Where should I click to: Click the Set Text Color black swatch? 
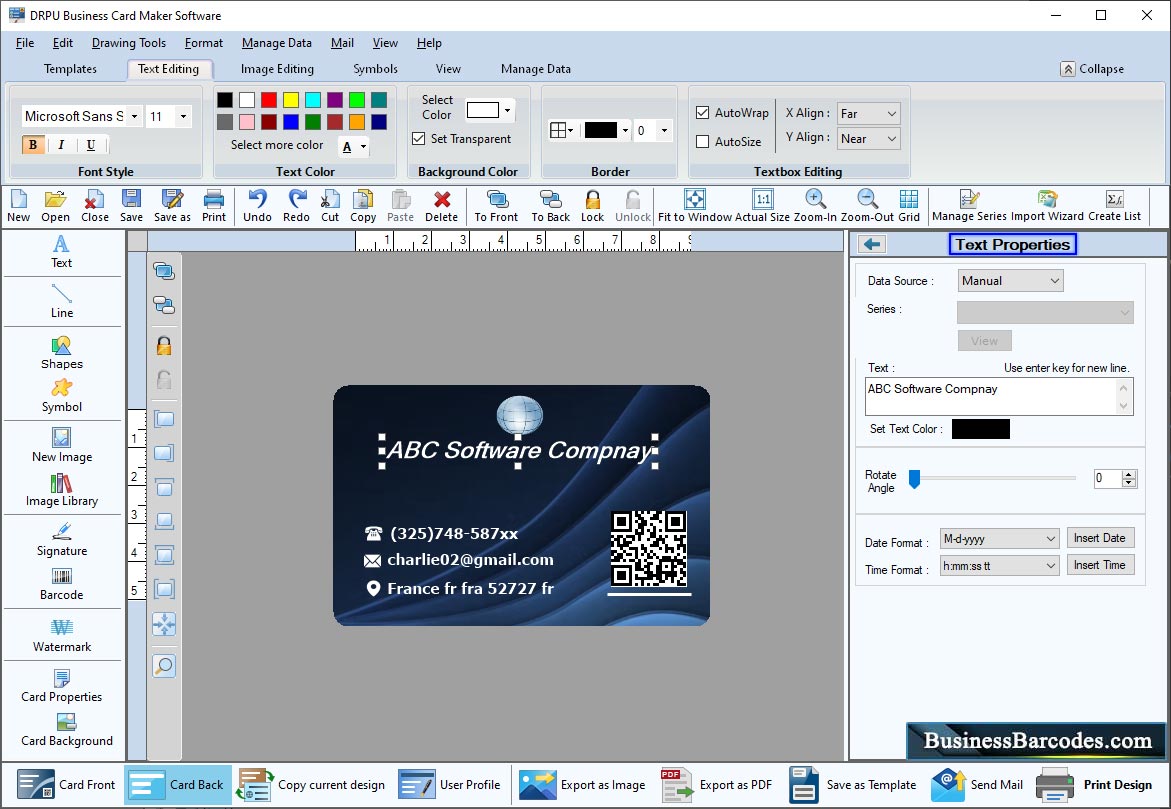point(981,429)
